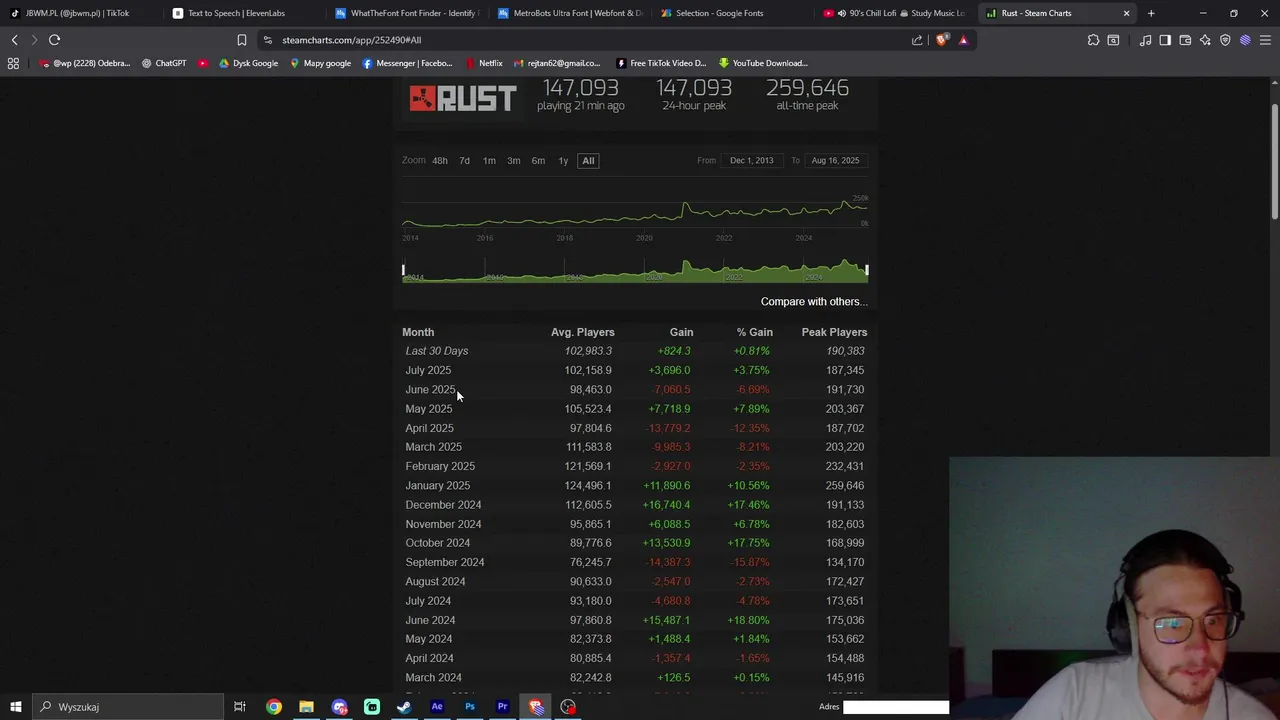Open Photoshop from the taskbar
This screenshot has width=1280, height=720.
coord(470,707)
